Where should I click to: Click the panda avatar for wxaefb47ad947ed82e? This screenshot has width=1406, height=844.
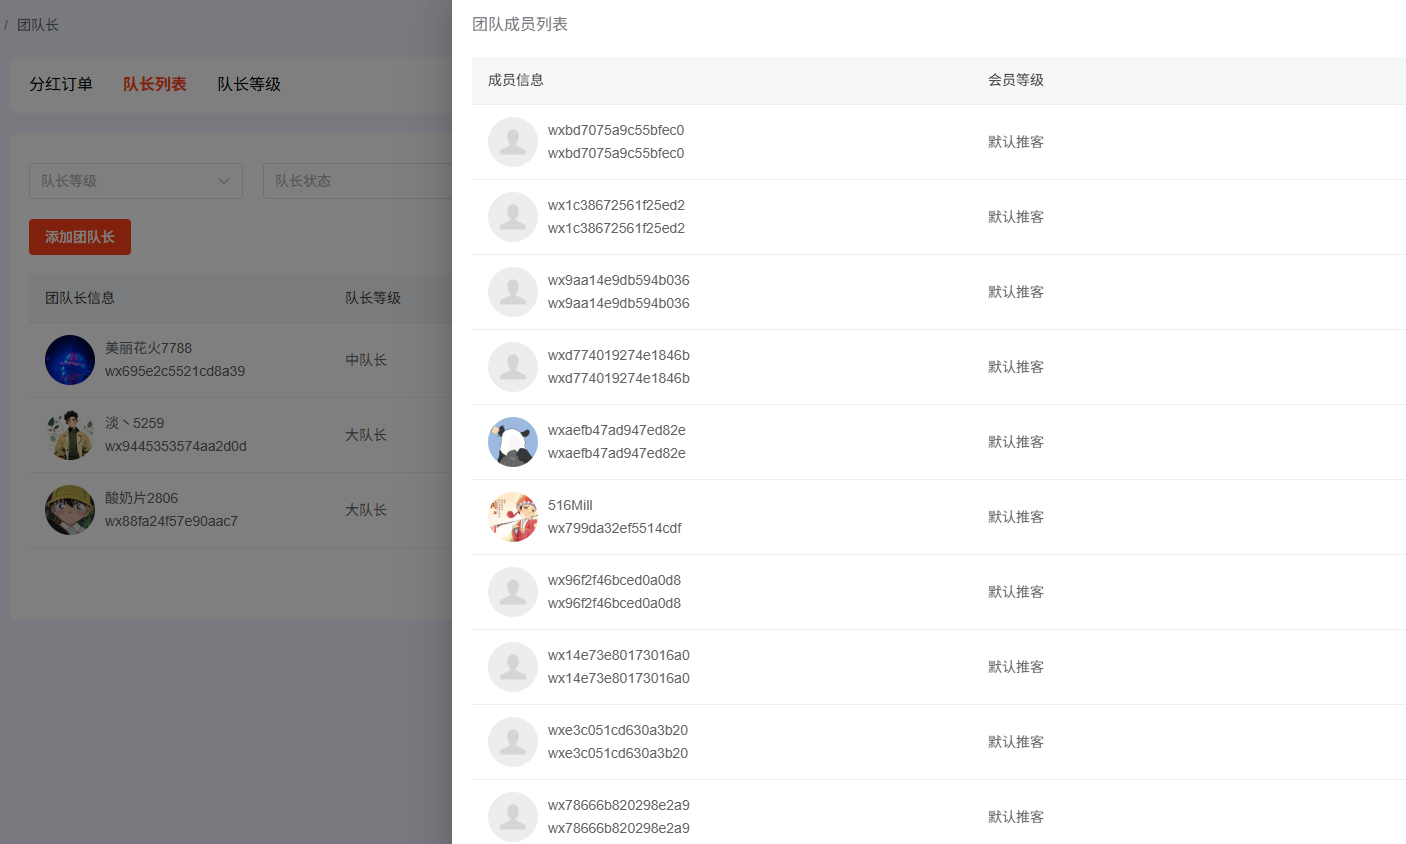[512, 442]
